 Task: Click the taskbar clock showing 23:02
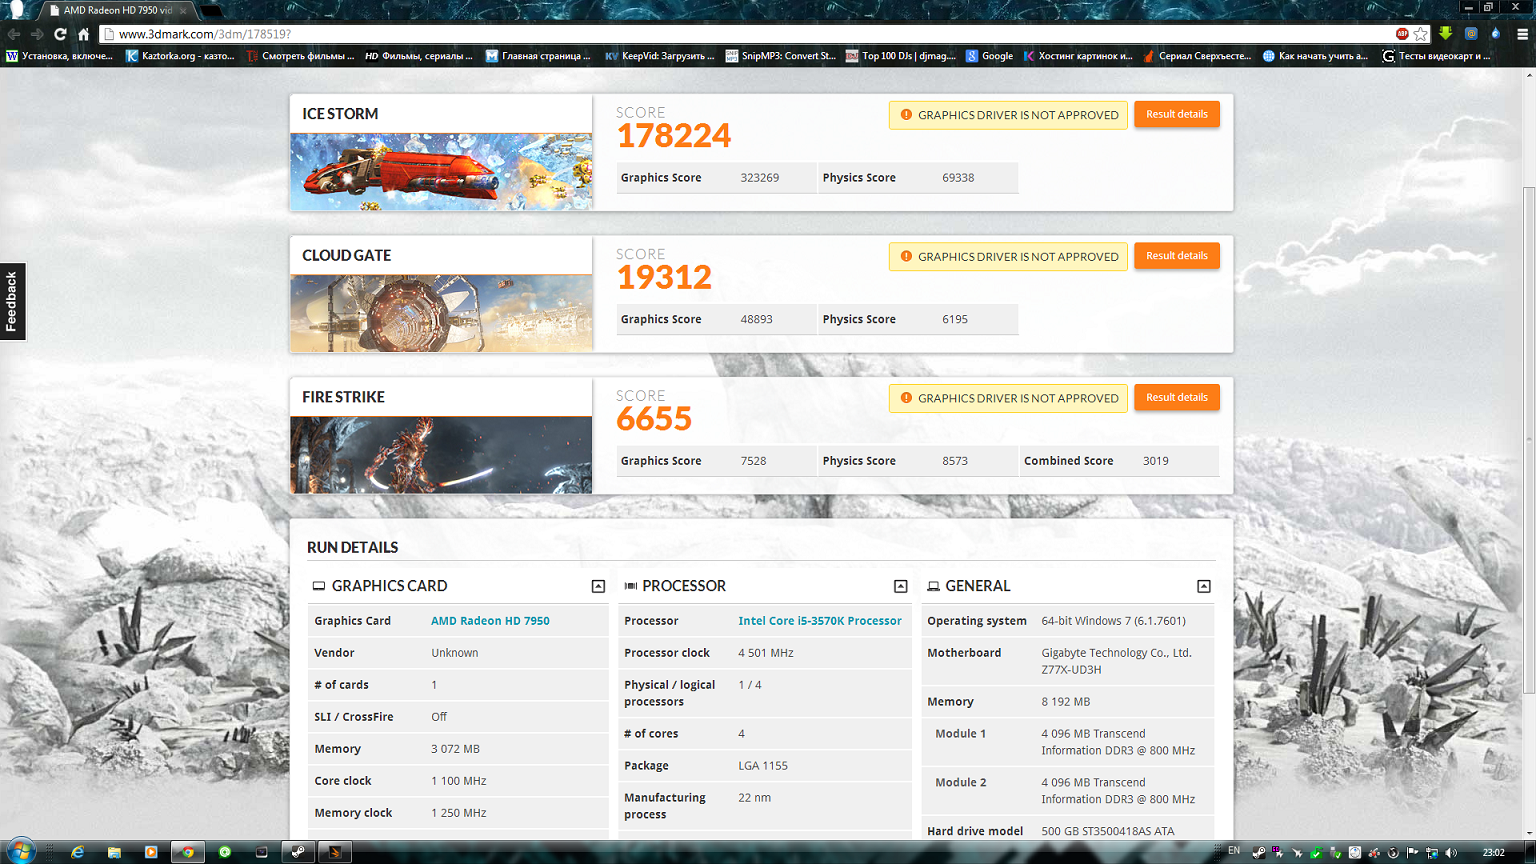pos(1493,852)
